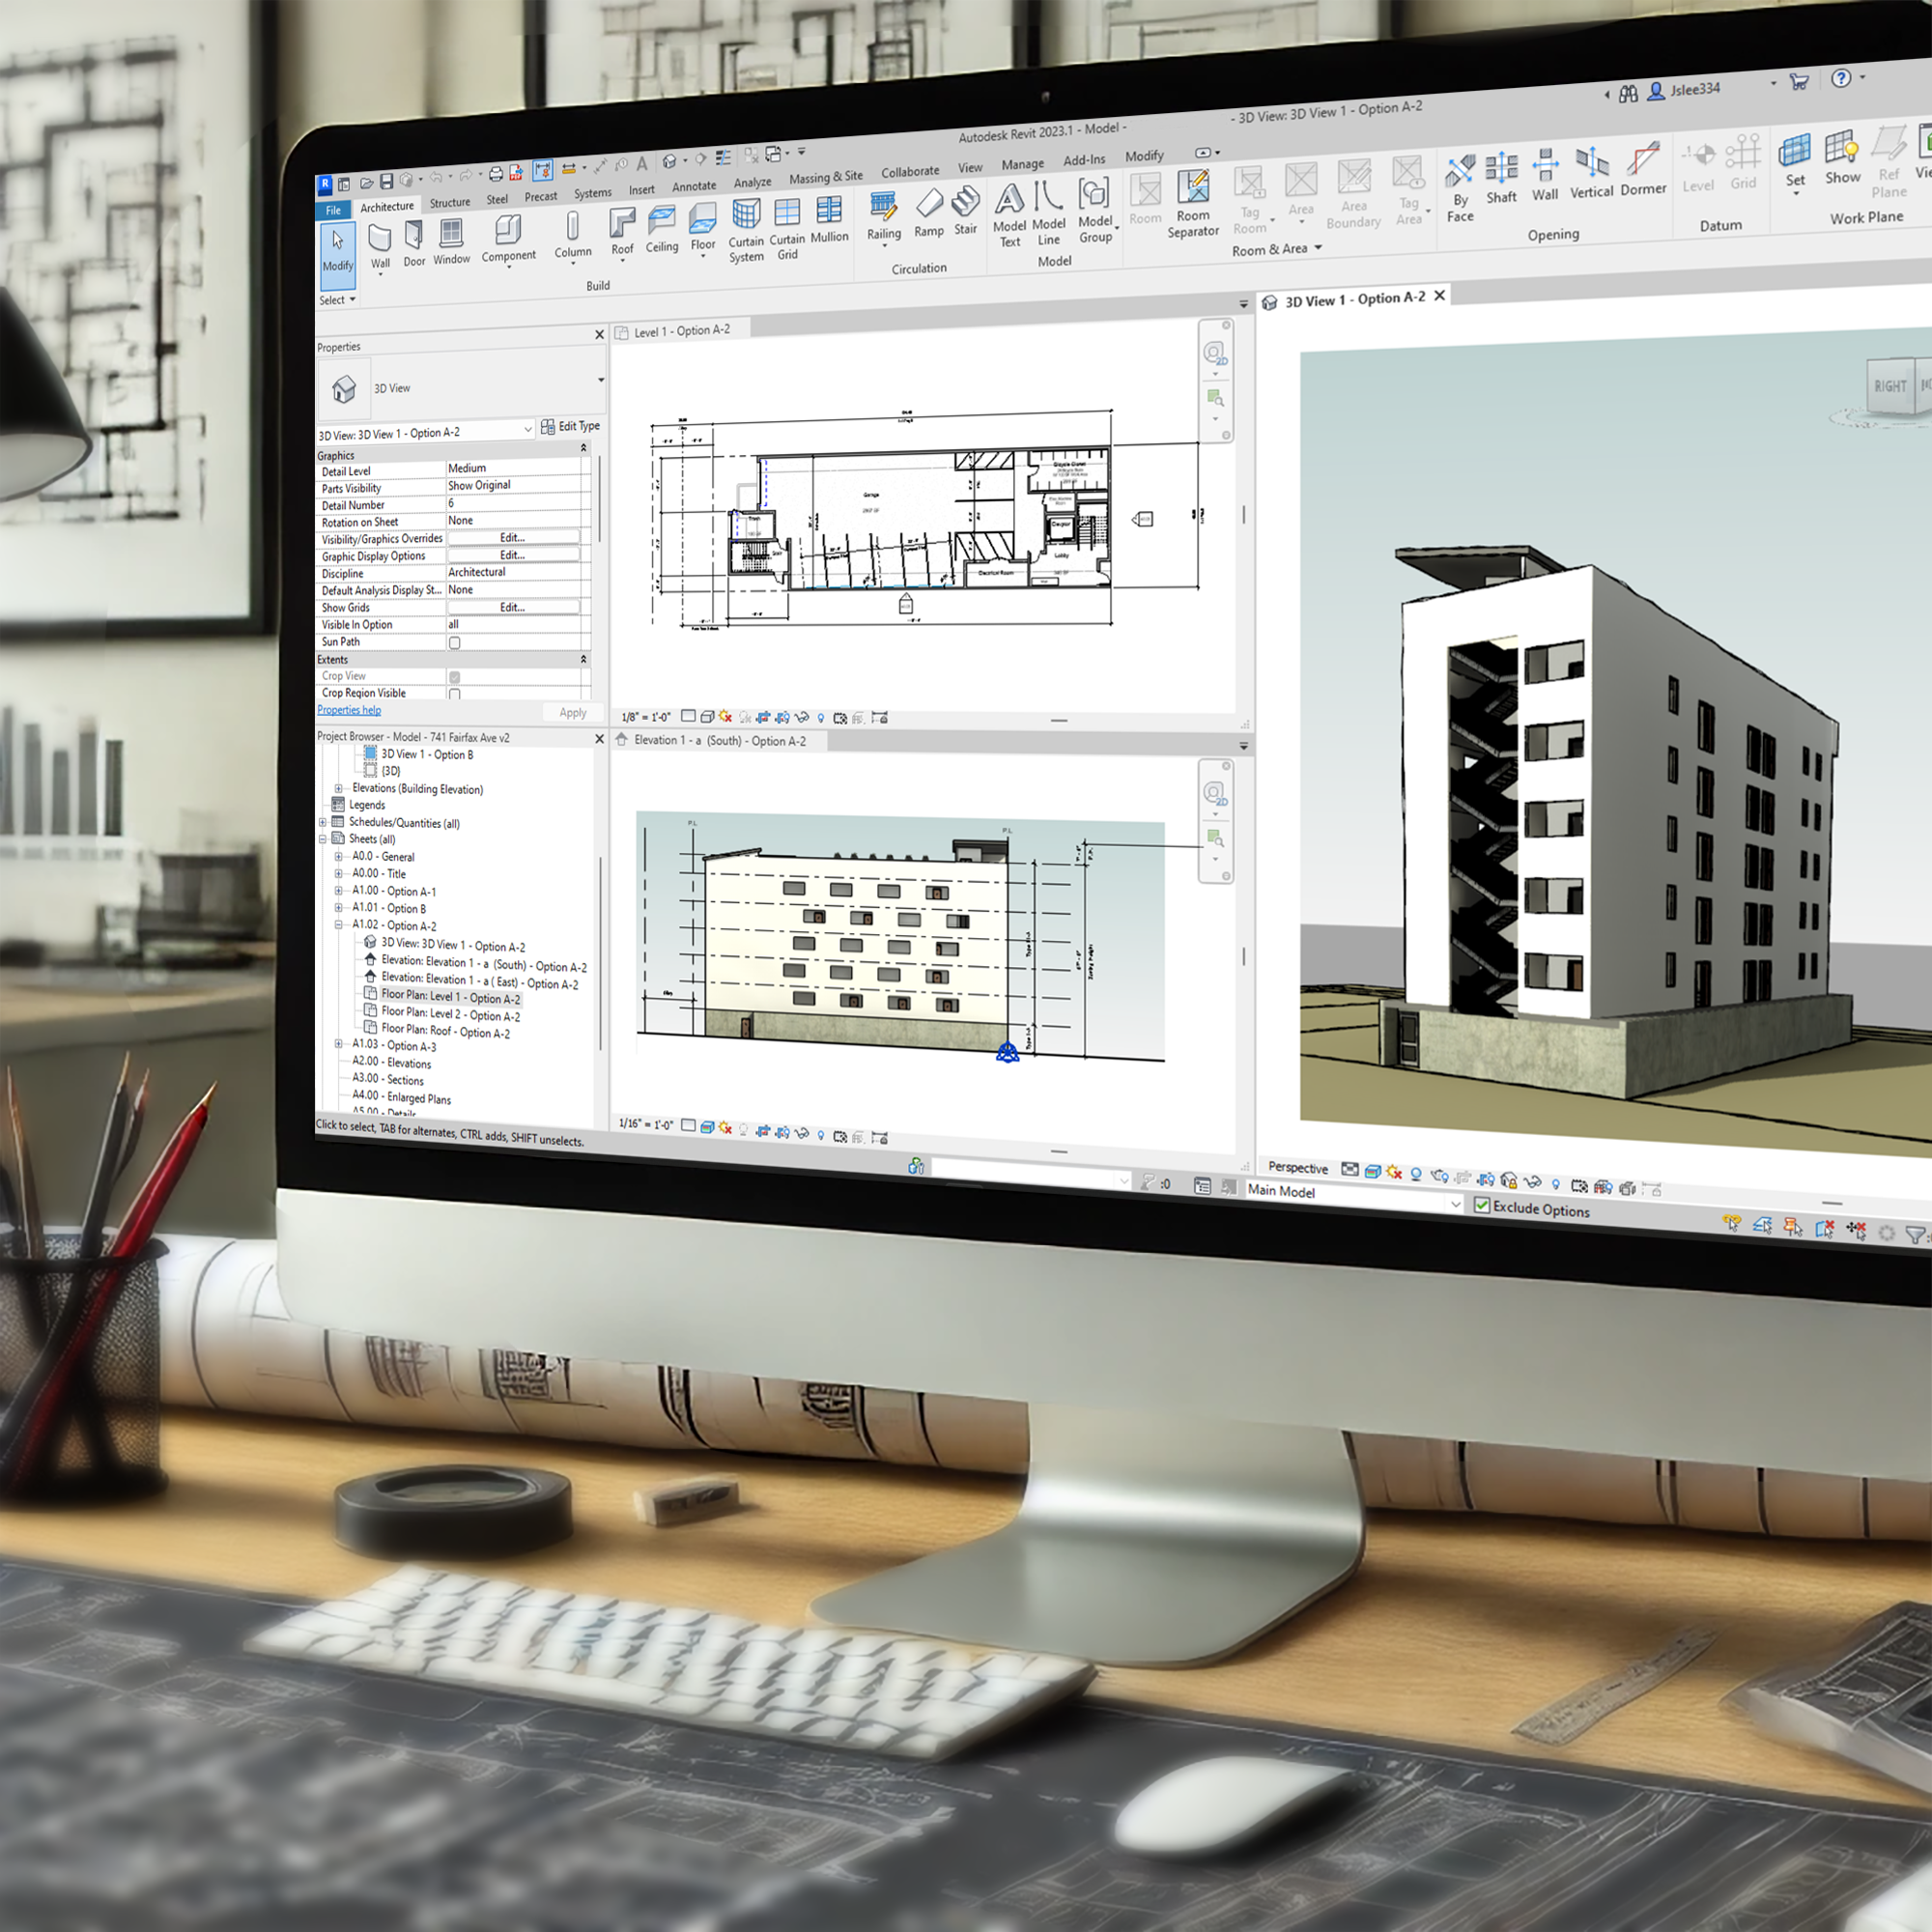This screenshot has height=1932, width=1932.
Task: Click the RIGHT face of ViewCube
Action: (1889, 386)
